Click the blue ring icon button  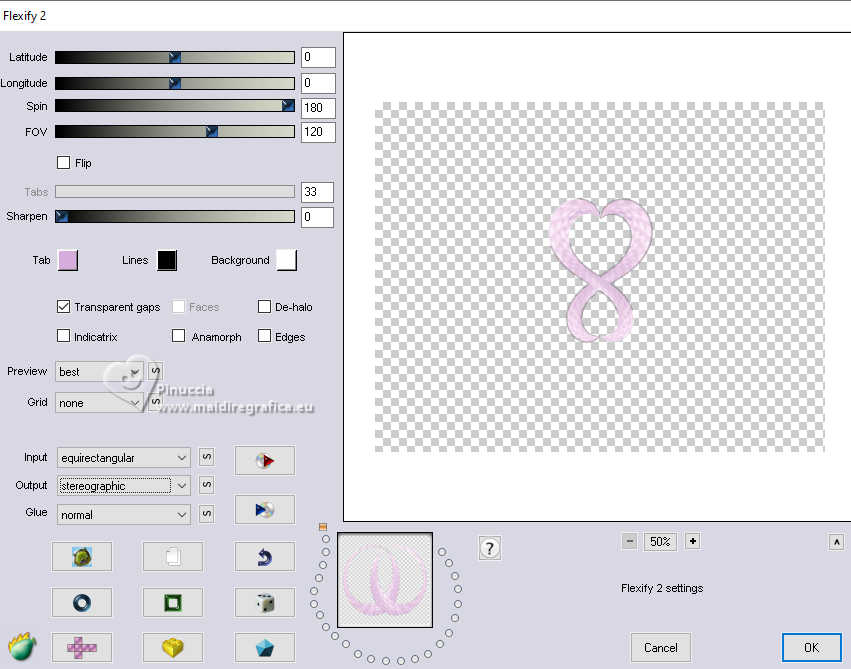pyautogui.click(x=82, y=602)
